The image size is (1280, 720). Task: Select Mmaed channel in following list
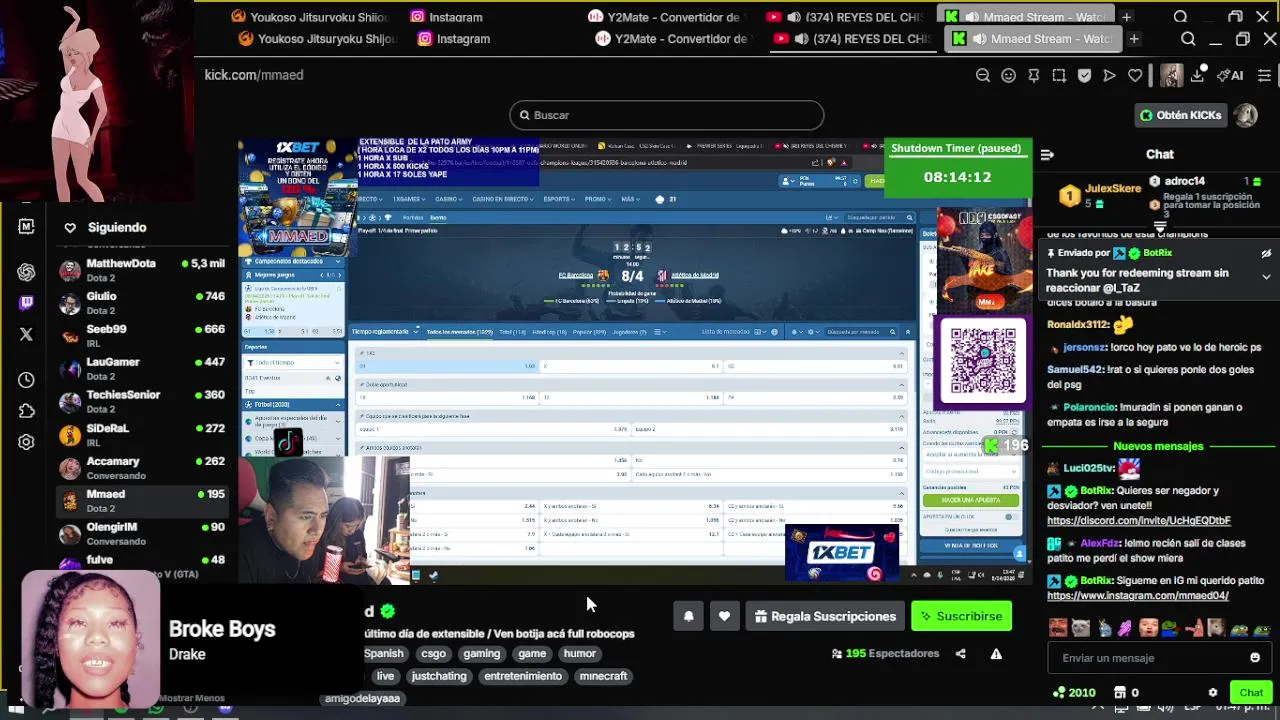point(142,501)
